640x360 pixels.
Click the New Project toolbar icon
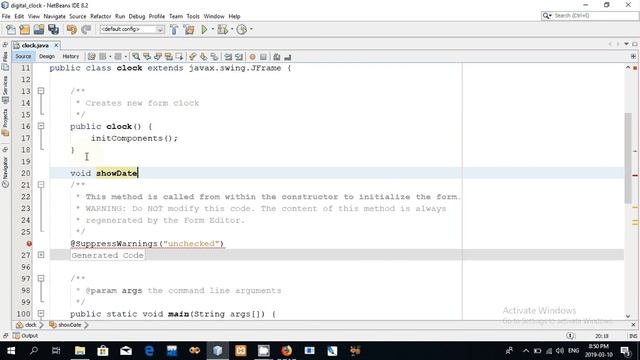(x=24, y=29)
